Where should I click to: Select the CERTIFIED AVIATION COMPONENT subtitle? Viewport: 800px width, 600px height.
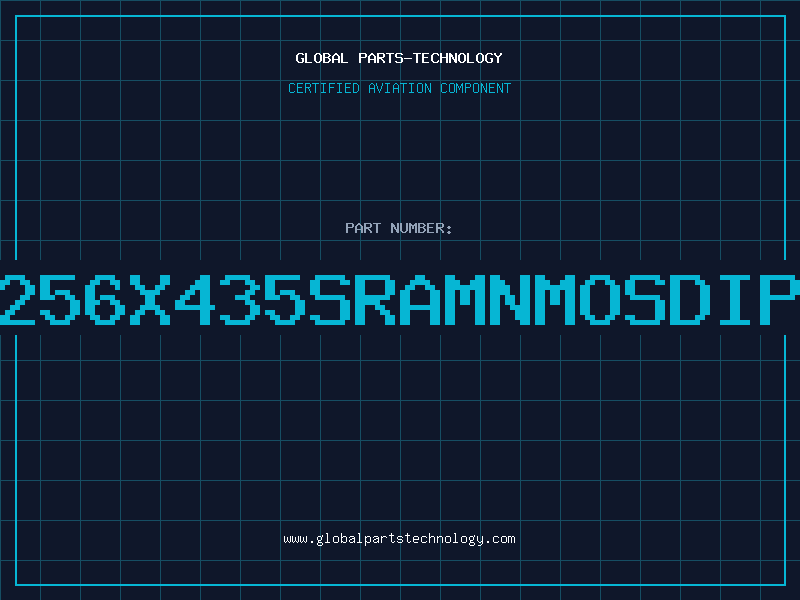(399, 88)
